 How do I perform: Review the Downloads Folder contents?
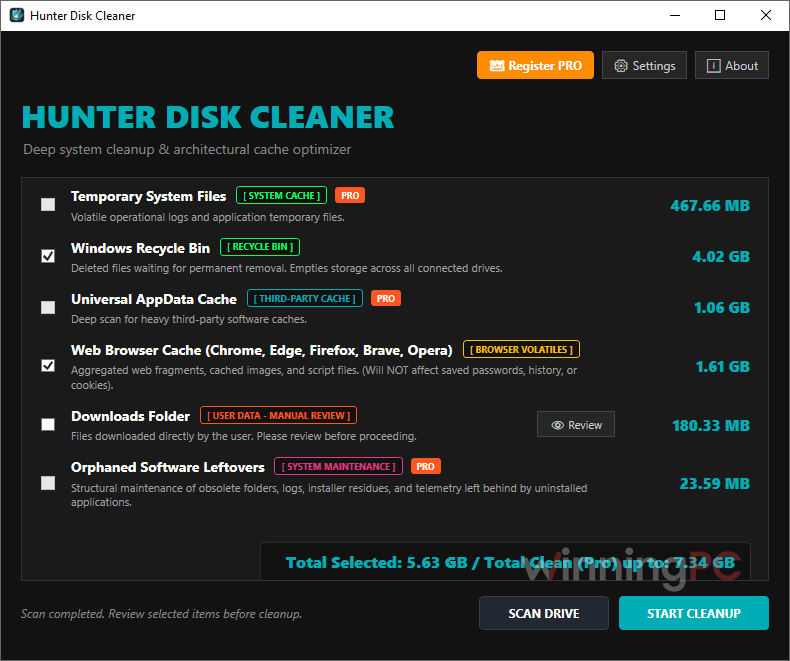tap(575, 424)
